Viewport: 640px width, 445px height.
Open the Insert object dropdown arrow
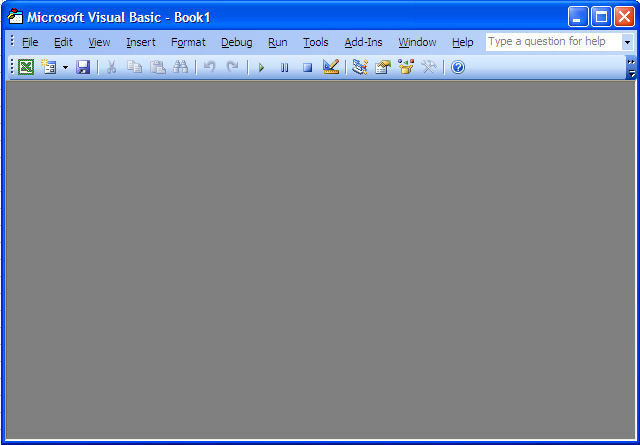point(65,67)
